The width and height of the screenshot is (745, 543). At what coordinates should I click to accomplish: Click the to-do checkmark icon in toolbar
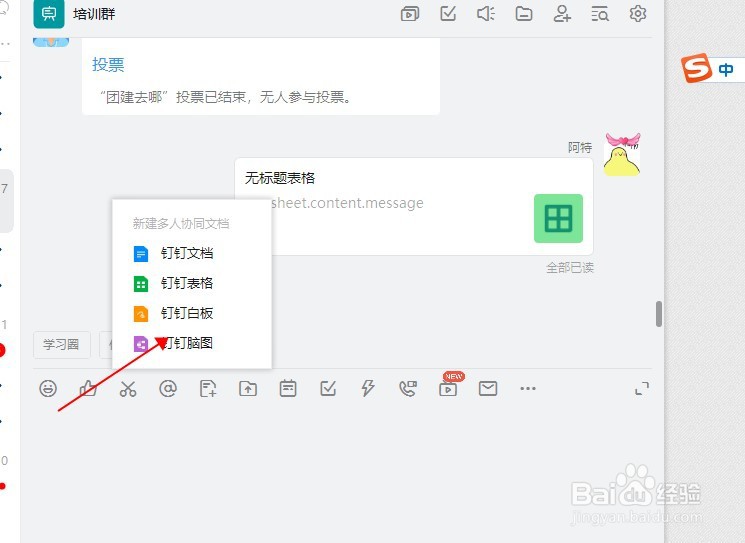click(x=328, y=389)
